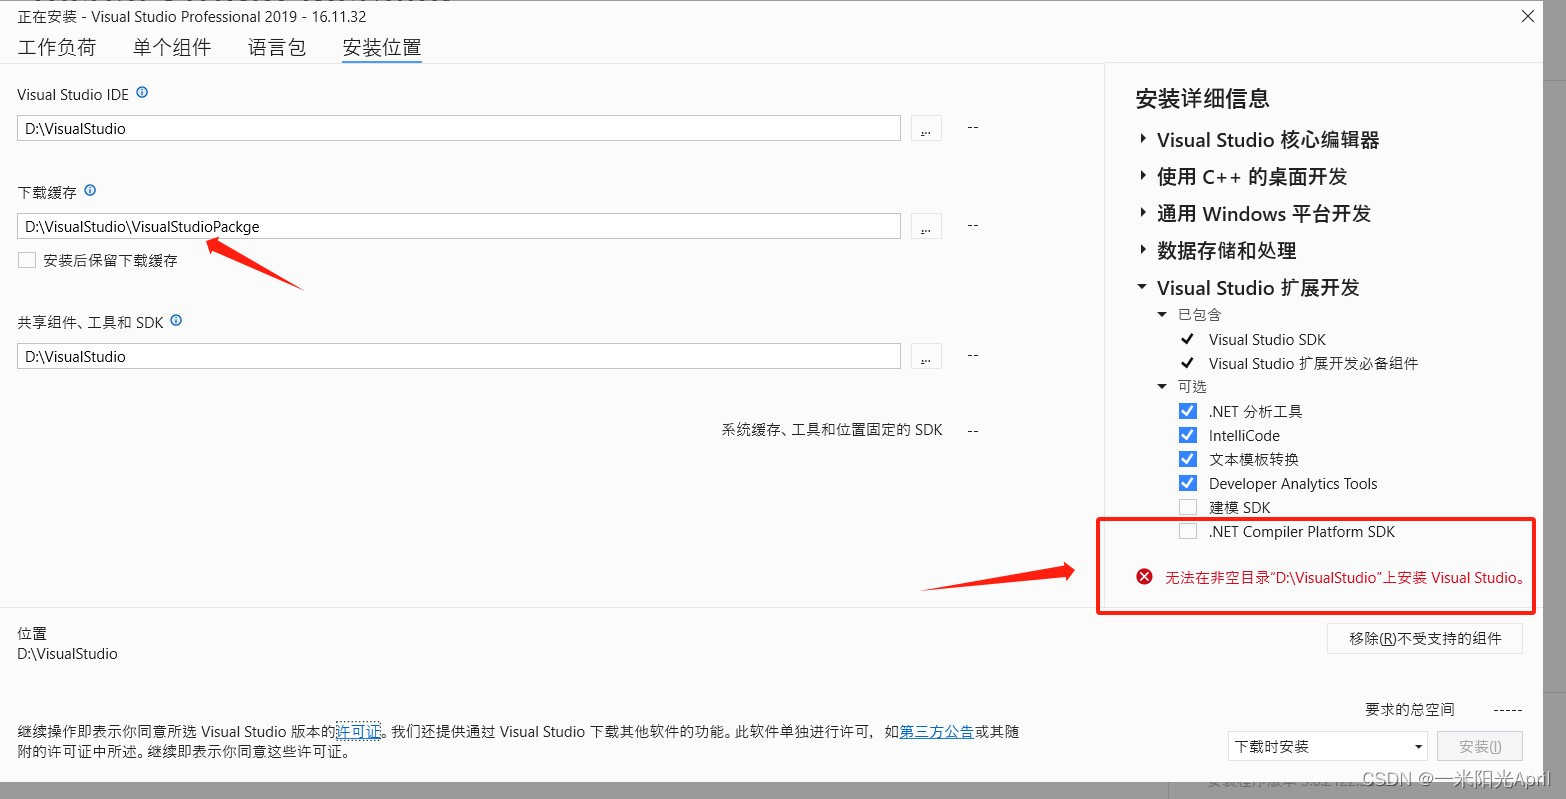The height and width of the screenshot is (799, 1566).
Task: Click Visual Studio IDE path field
Action: (459, 128)
